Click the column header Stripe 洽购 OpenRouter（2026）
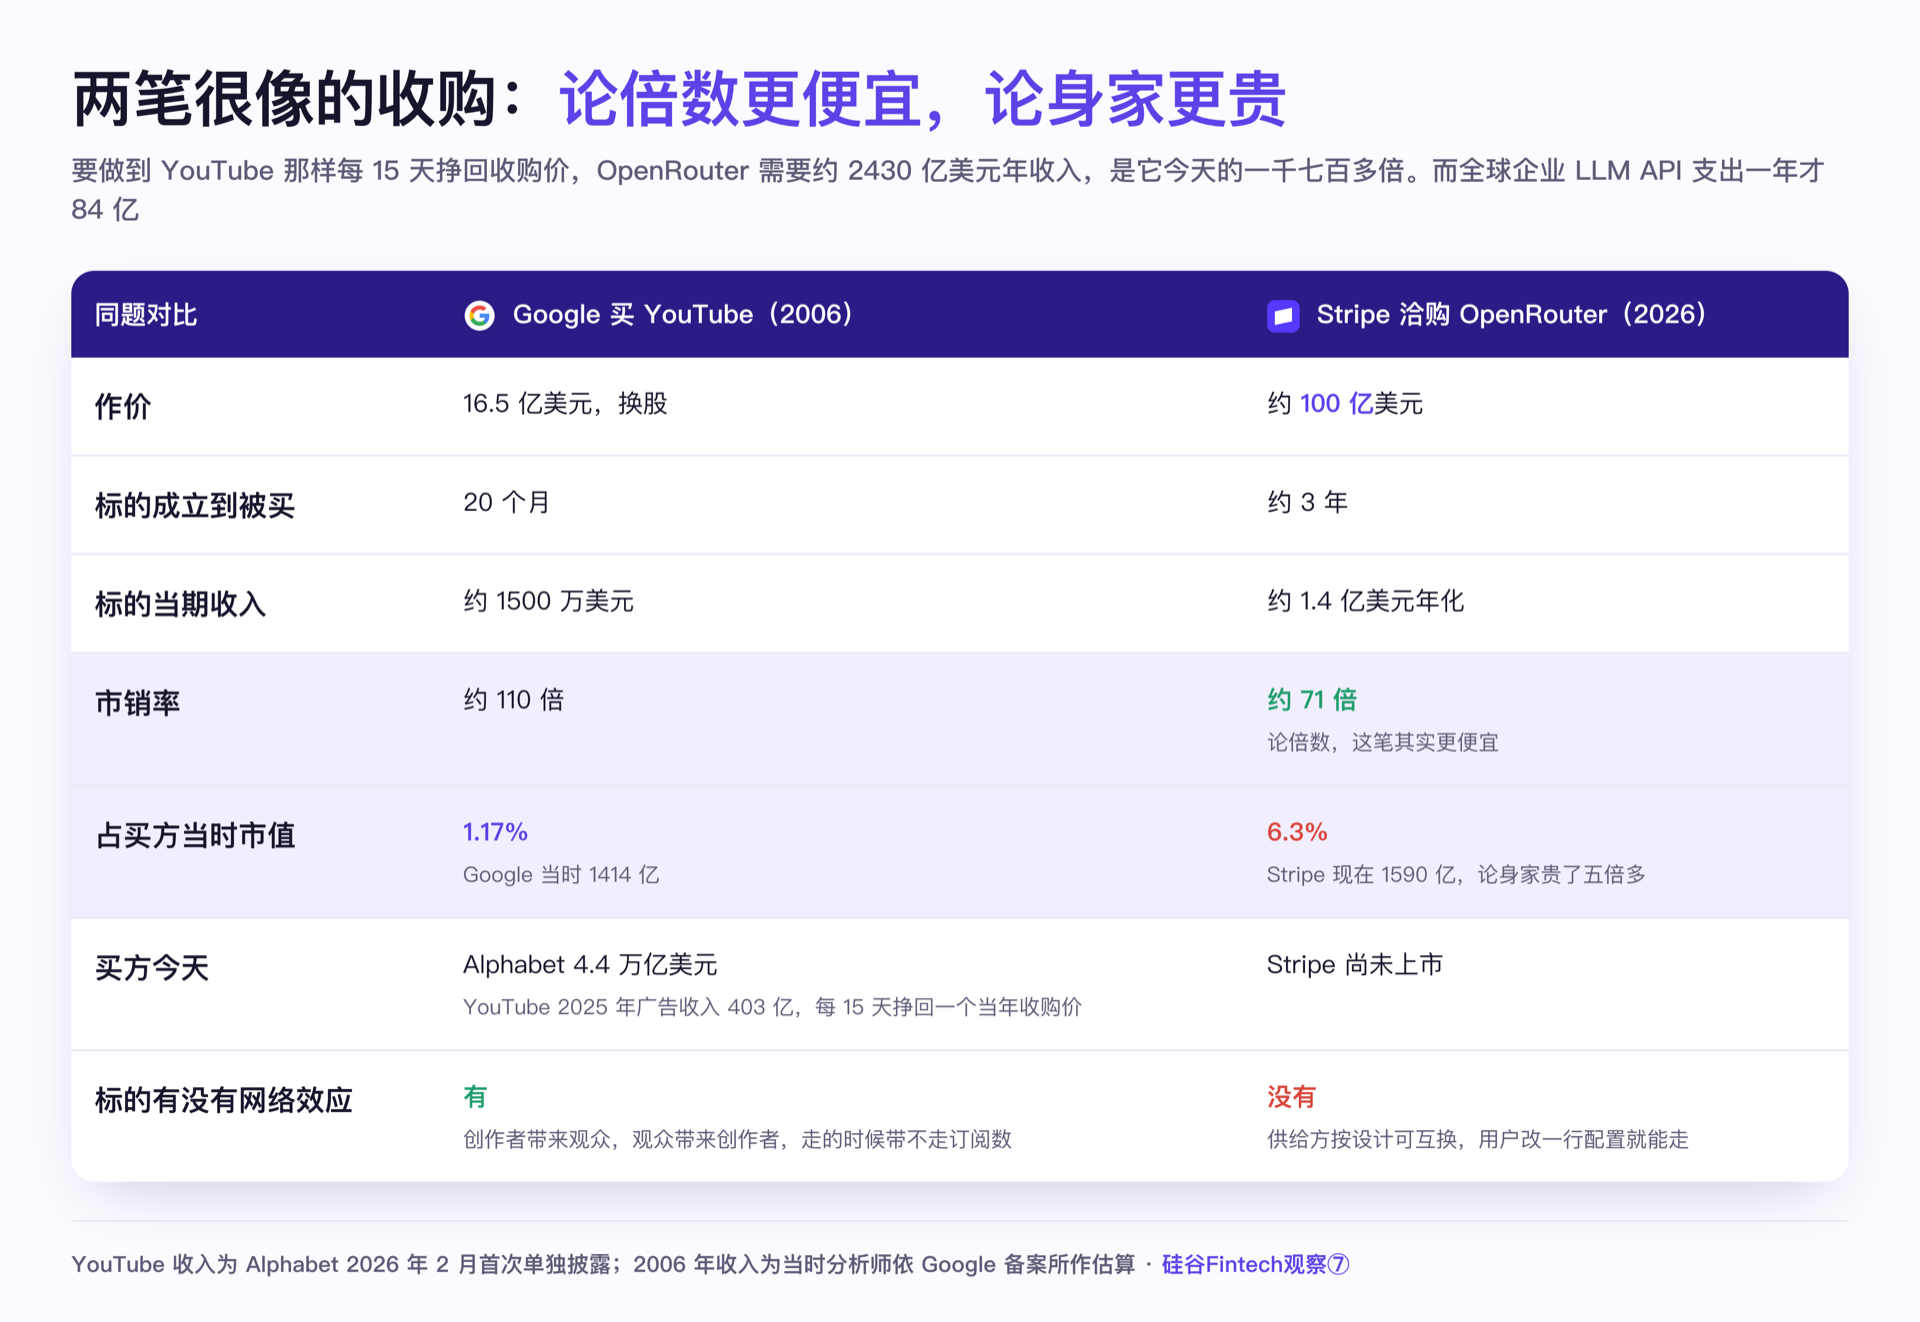 1512,315
